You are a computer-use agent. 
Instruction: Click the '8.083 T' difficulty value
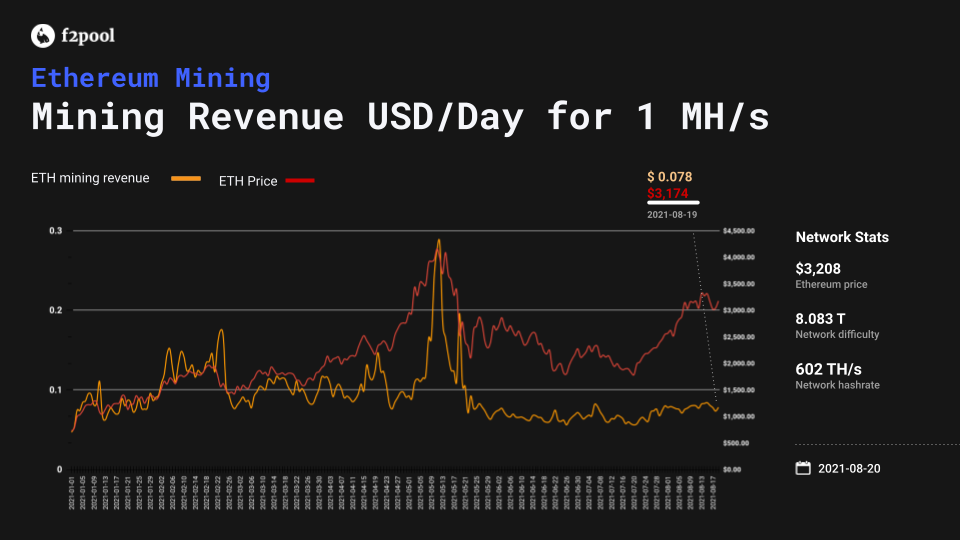pyautogui.click(x=820, y=319)
